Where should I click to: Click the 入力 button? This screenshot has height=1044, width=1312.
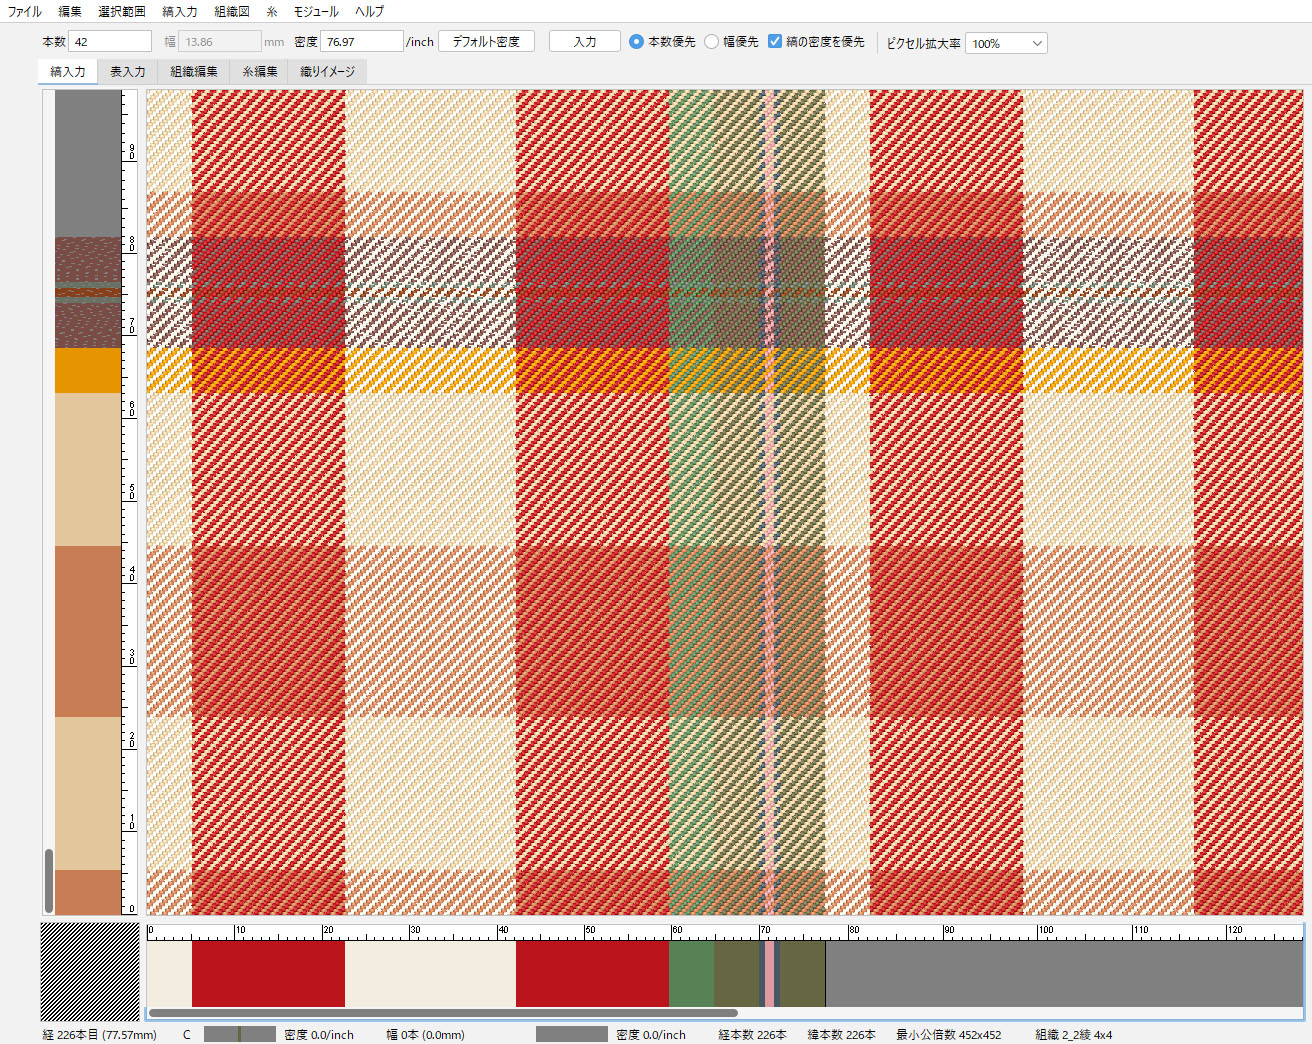click(x=585, y=42)
